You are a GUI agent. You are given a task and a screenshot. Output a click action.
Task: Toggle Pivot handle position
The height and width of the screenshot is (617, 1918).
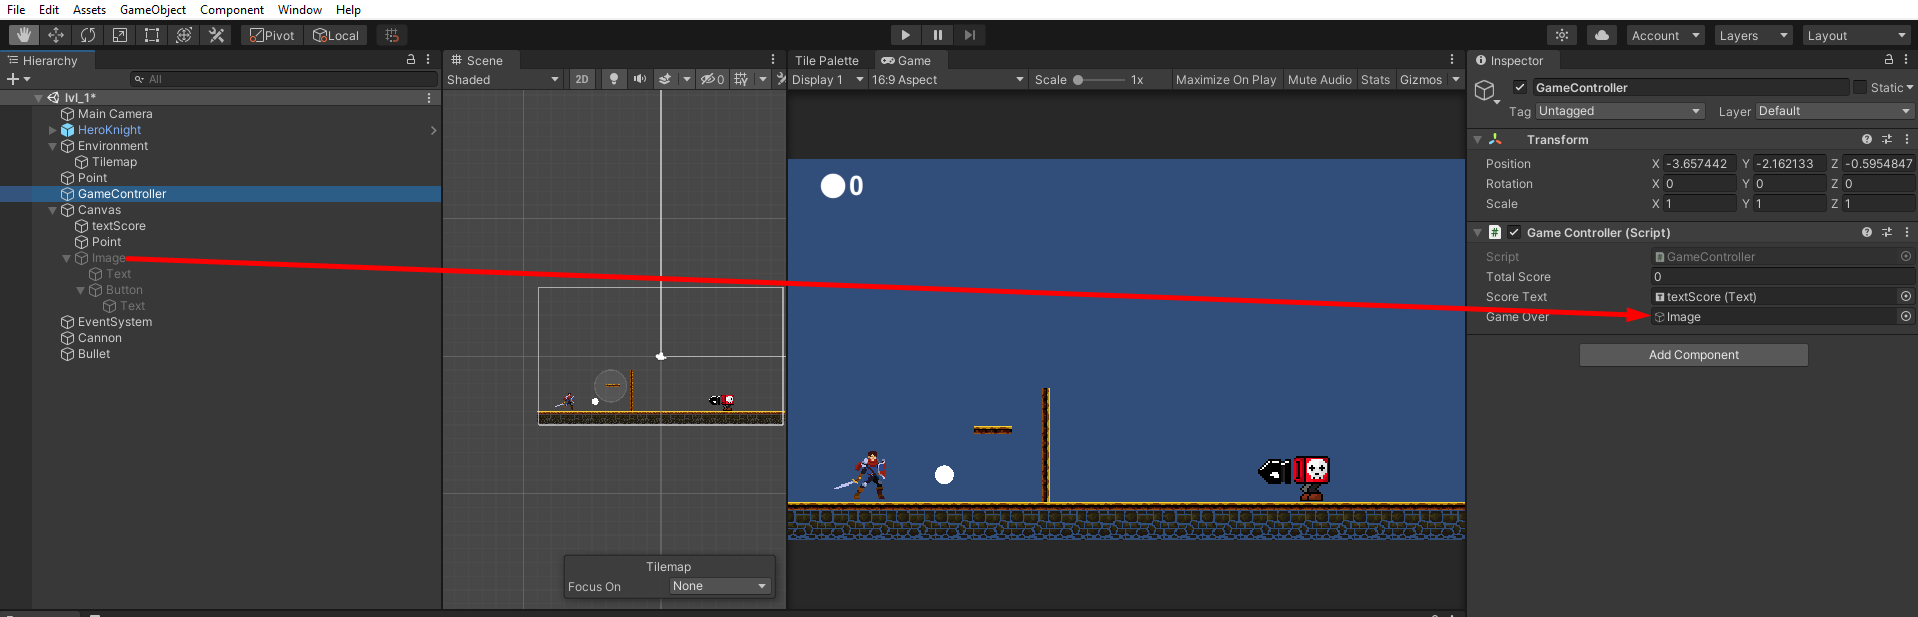point(272,35)
